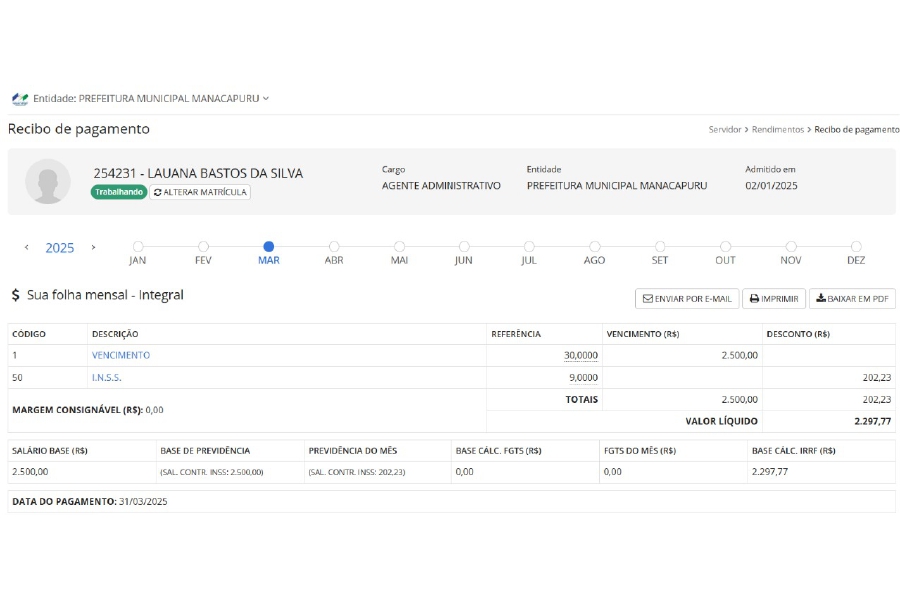Go to next year using right arrow
Image resolution: width=900 pixels, height=600 pixels.
(x=93, y=247)
